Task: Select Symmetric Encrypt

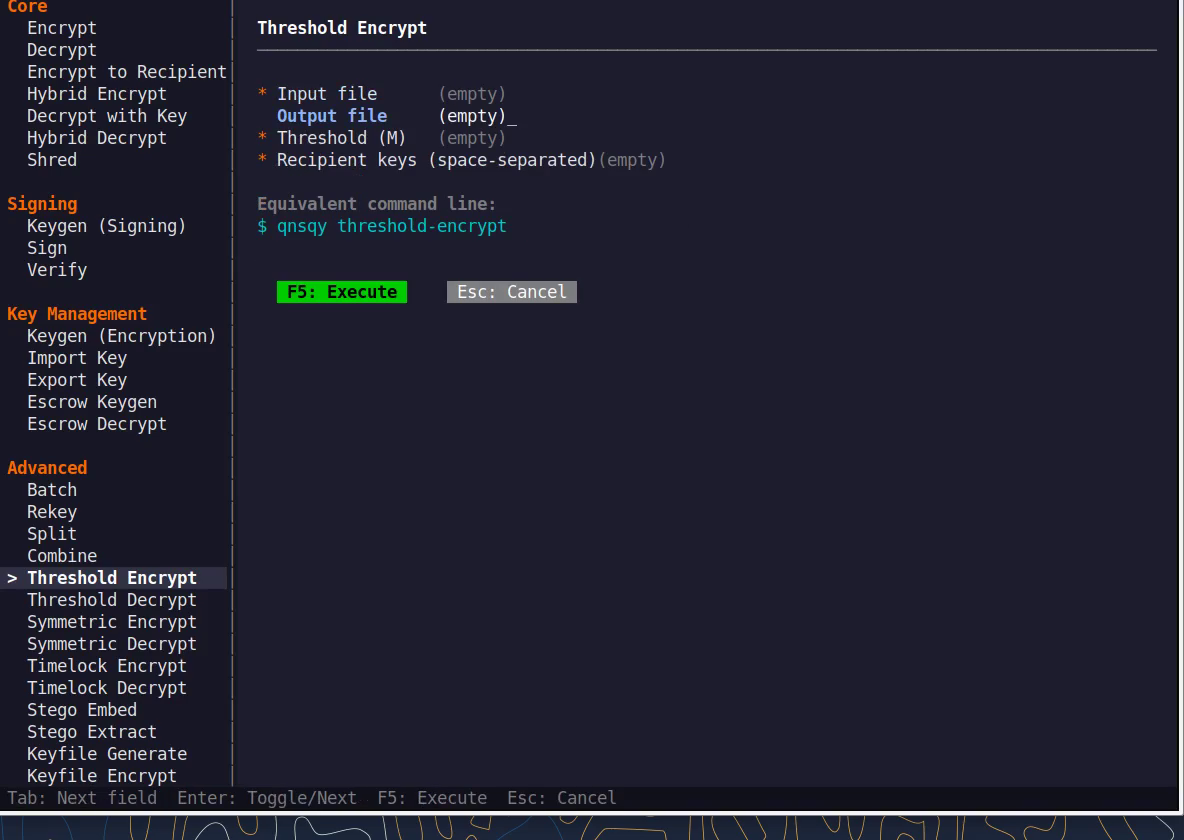Action: (112, 622)
